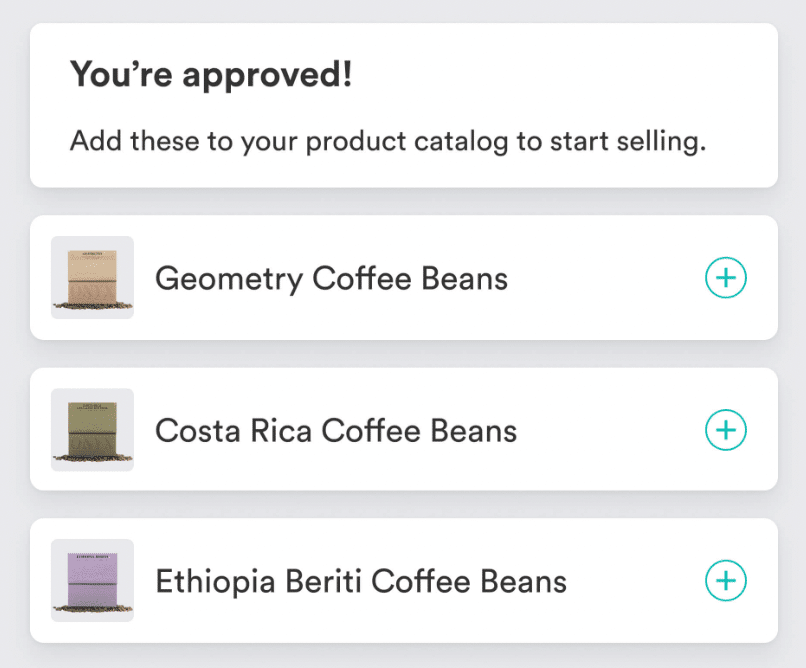The height and width of the screenshot is (668, 806).
Task: Open the green Costa Rica bag thumbnail
Action: [92, 429]
